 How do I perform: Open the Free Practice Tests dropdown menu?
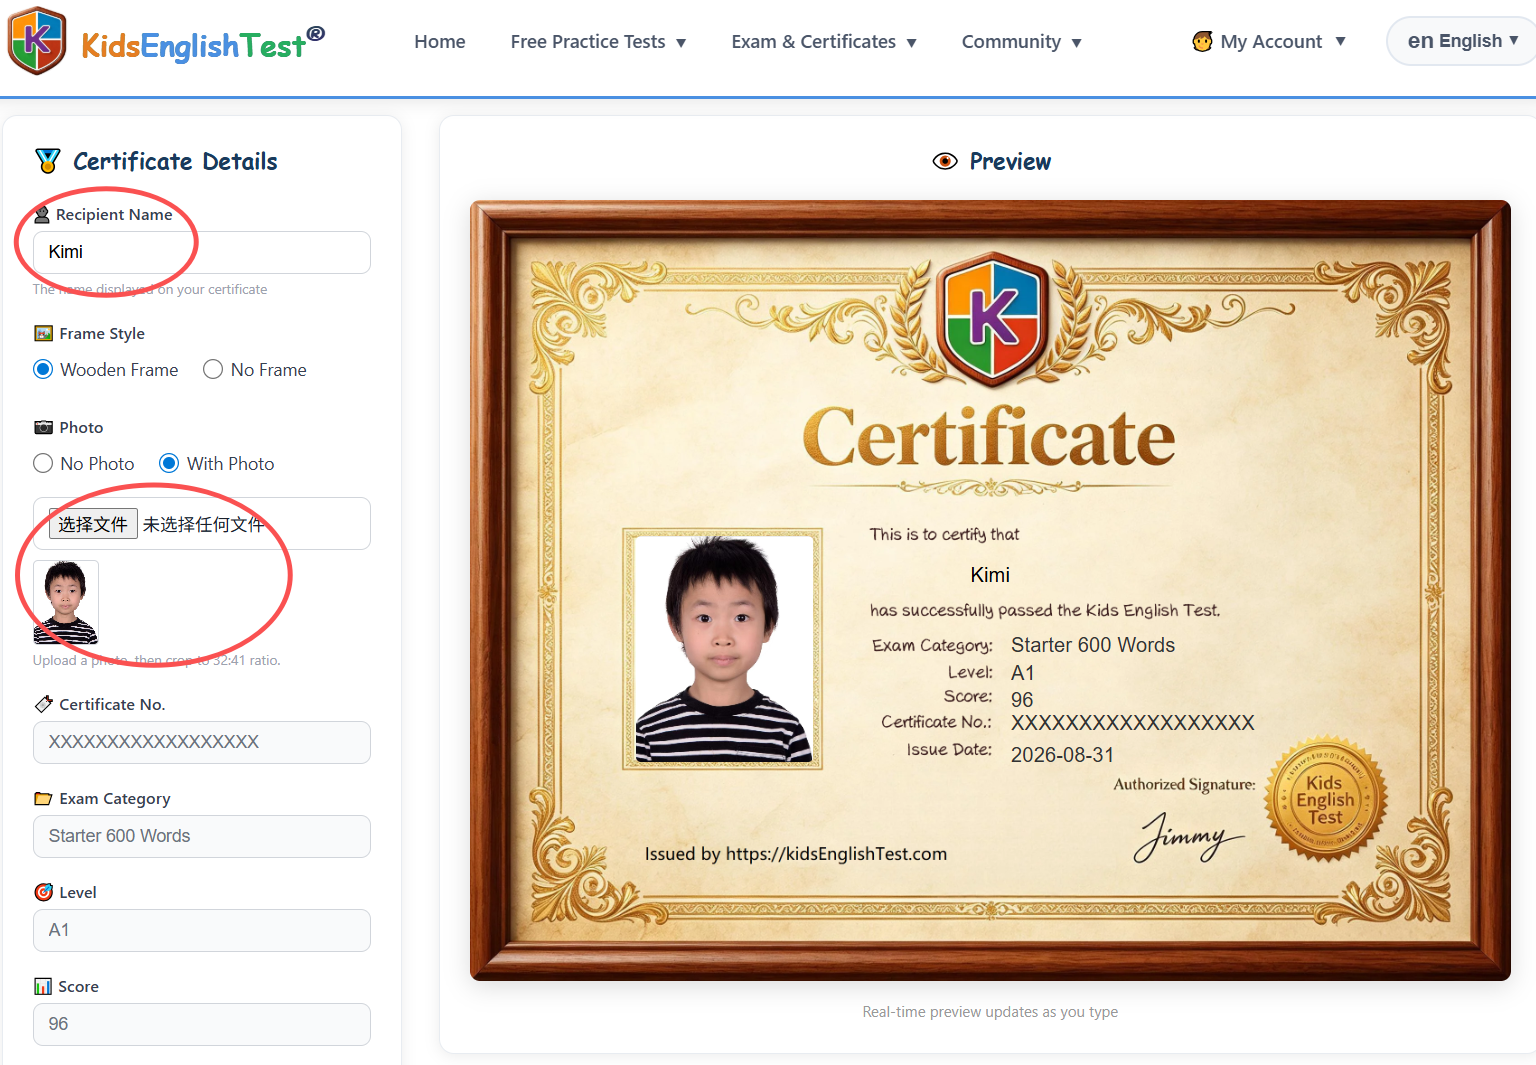[598, 41]
